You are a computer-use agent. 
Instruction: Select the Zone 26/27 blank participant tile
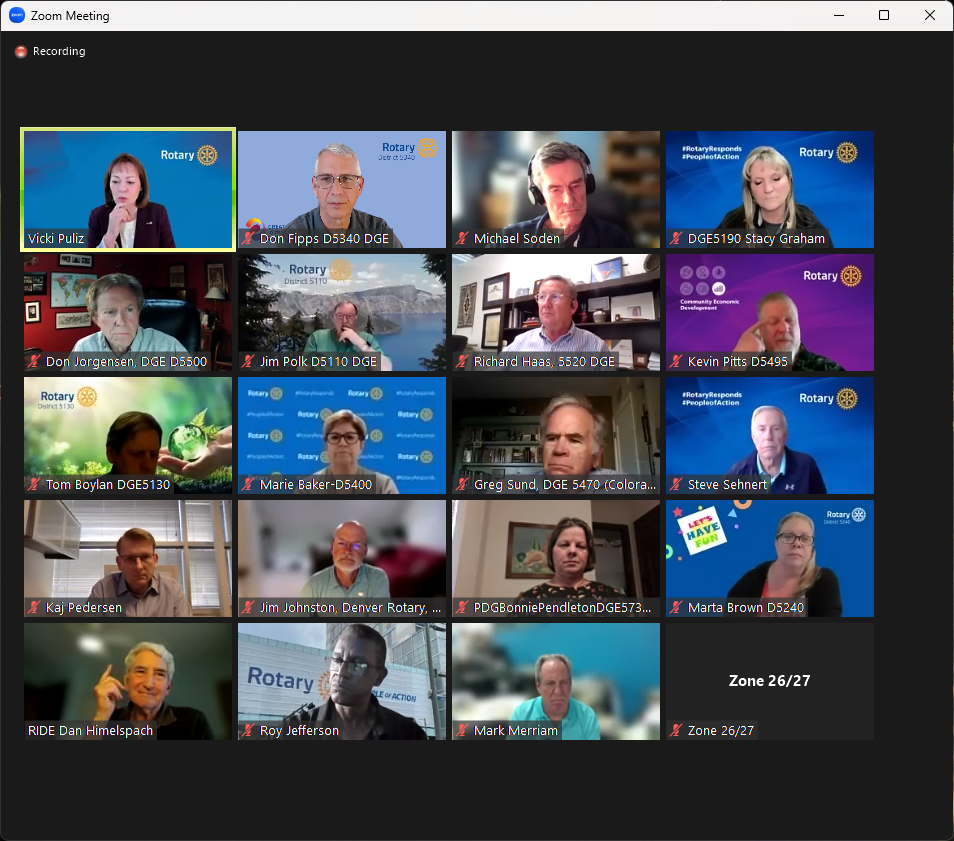click(769, 680)
